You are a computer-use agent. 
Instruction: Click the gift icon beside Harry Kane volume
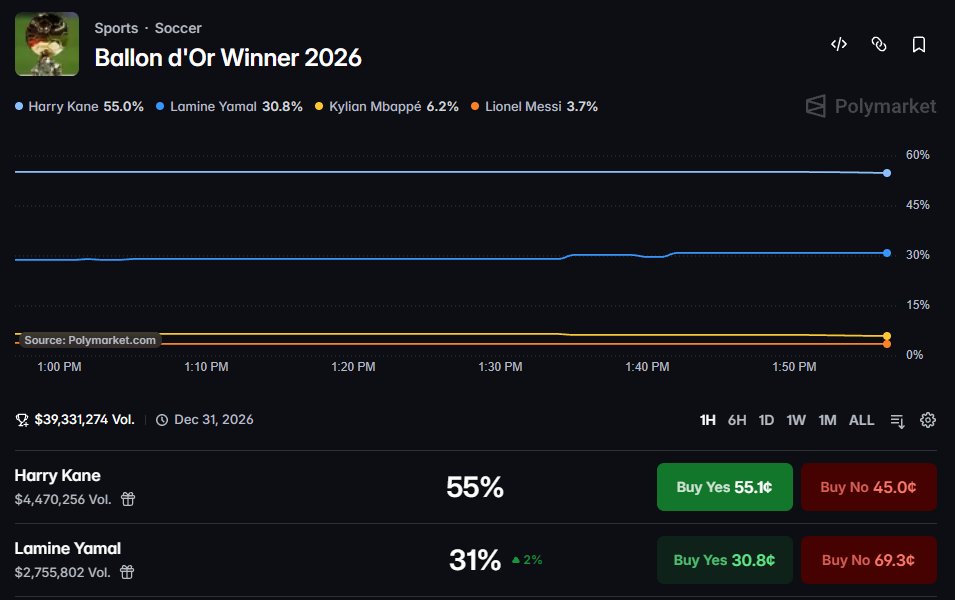(x=128, y=499)
